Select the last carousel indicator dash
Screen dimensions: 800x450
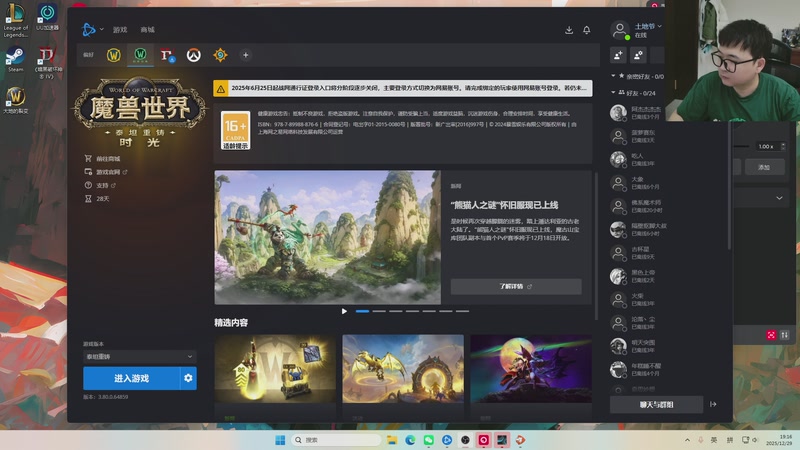pos(462,311)
